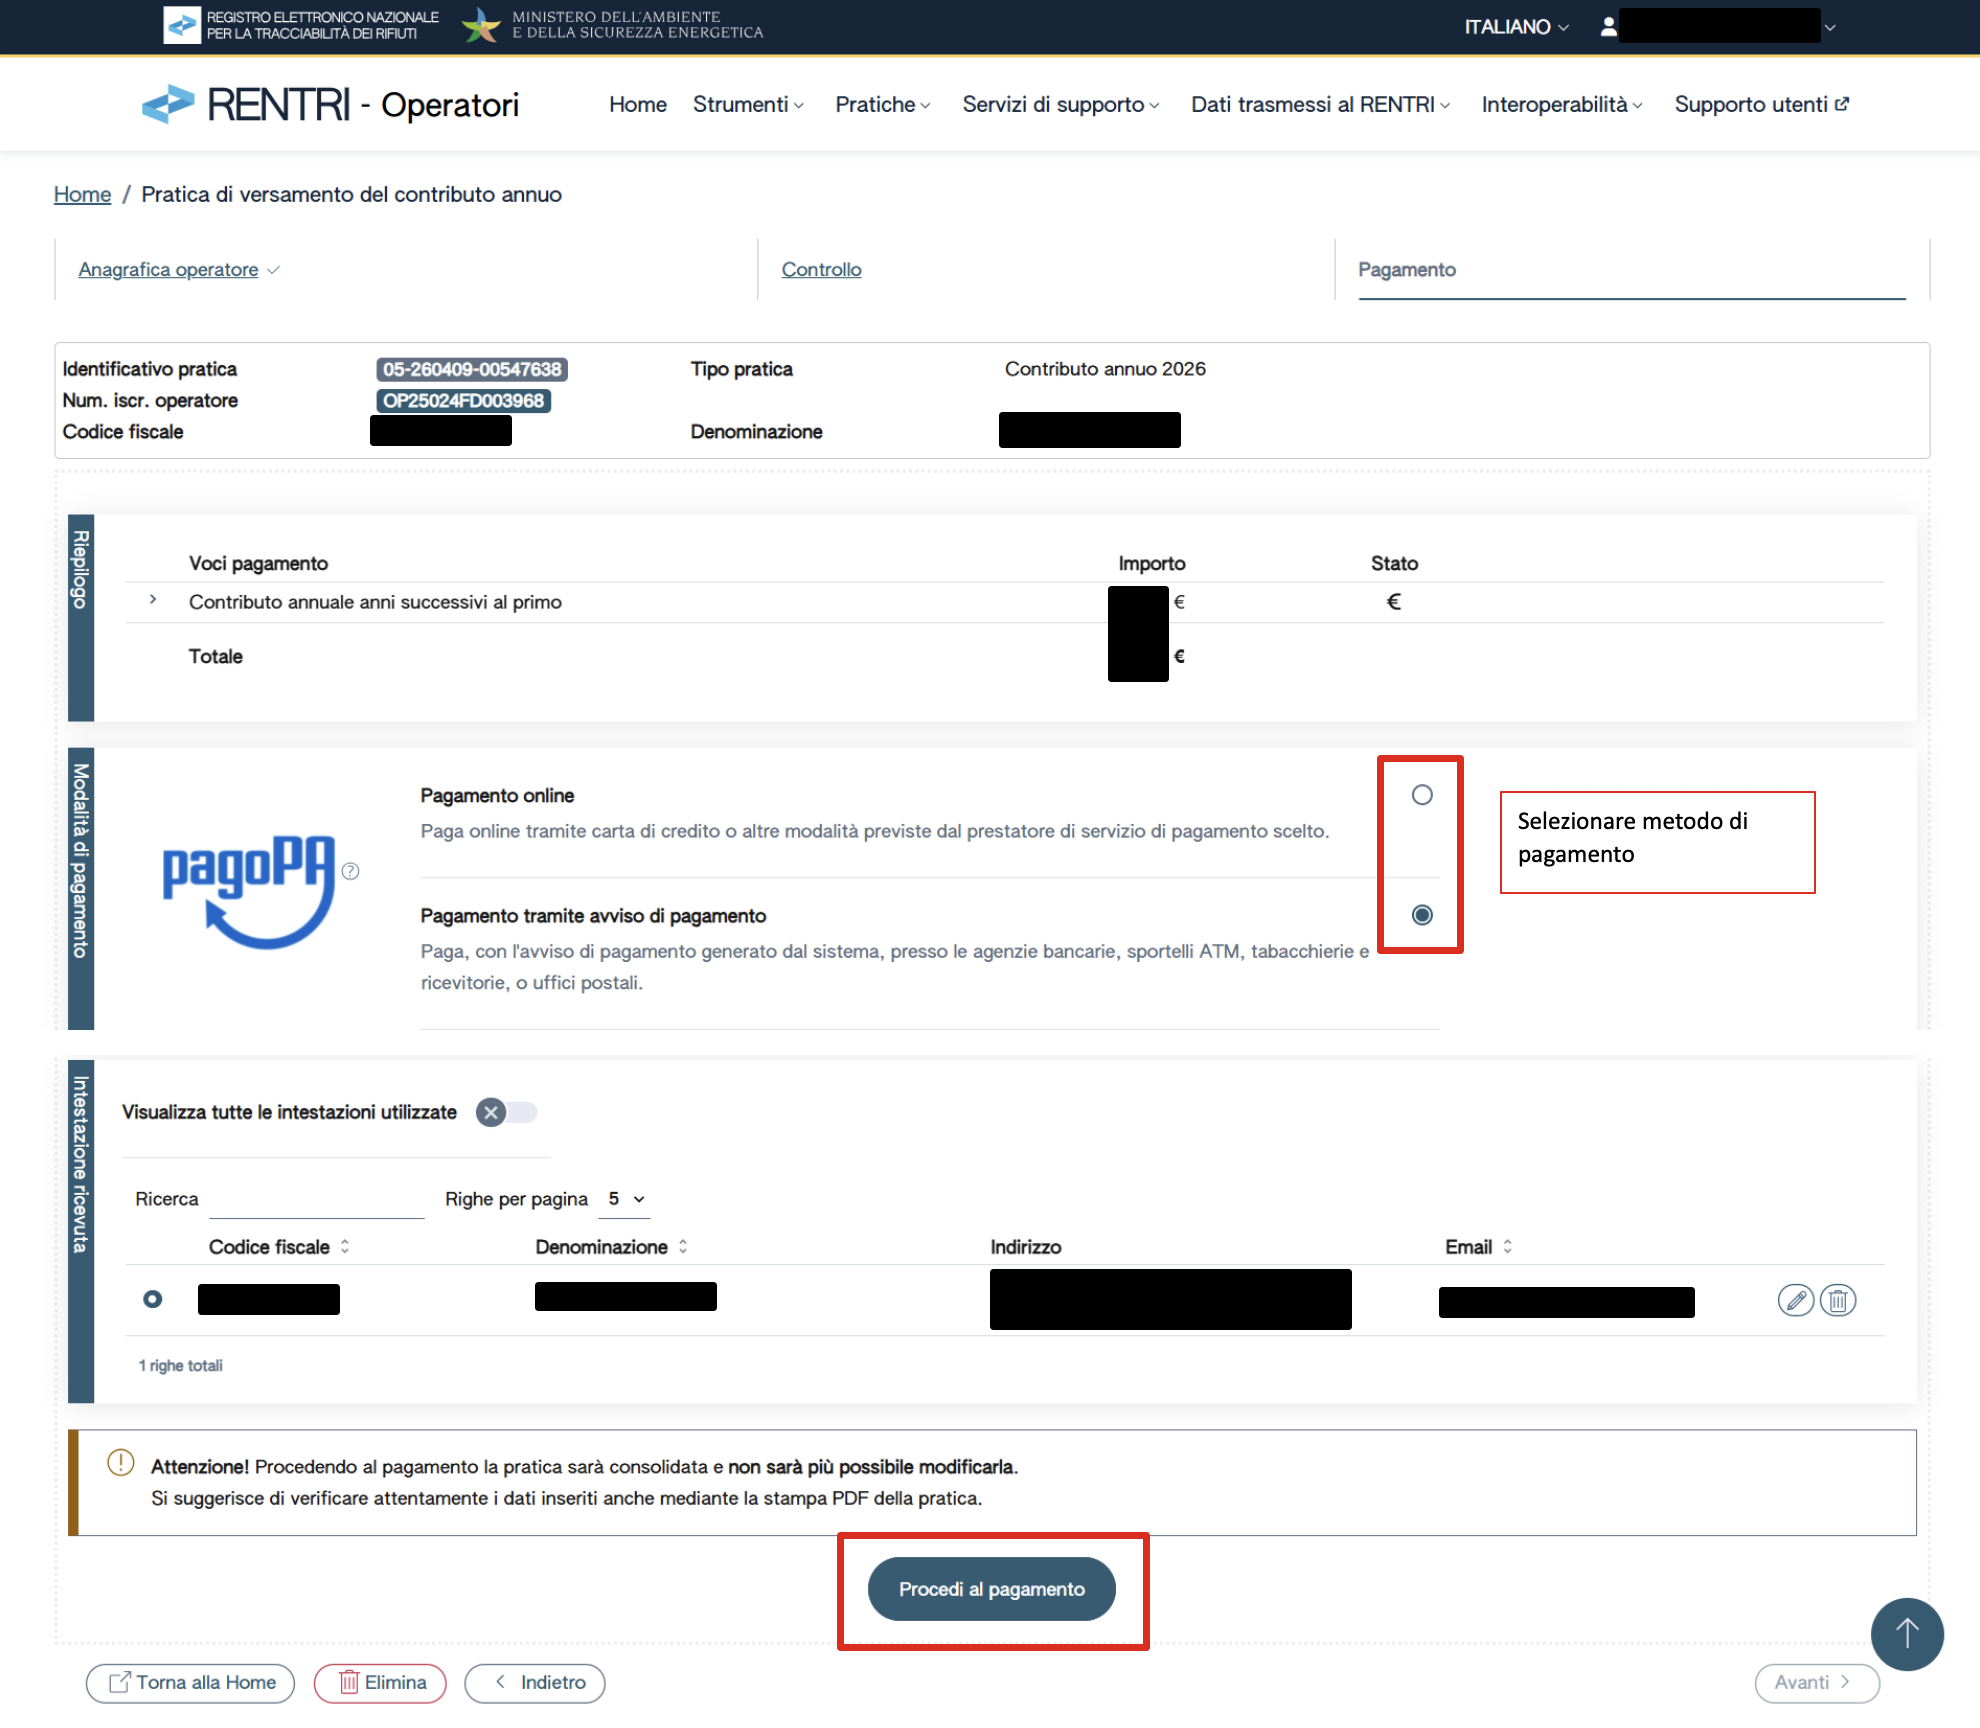Click the Home breadcrumb link

click(x=82, y=194)
